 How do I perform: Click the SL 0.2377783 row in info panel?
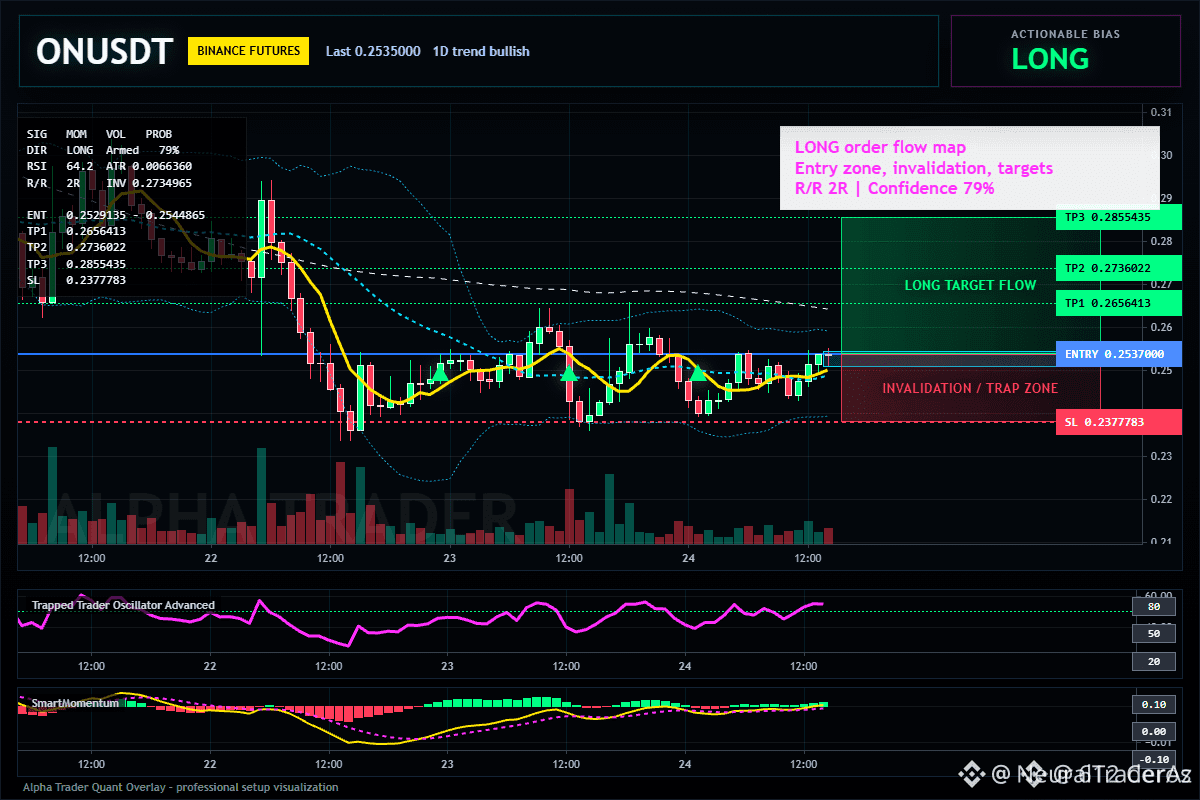[x=76, y=280]
